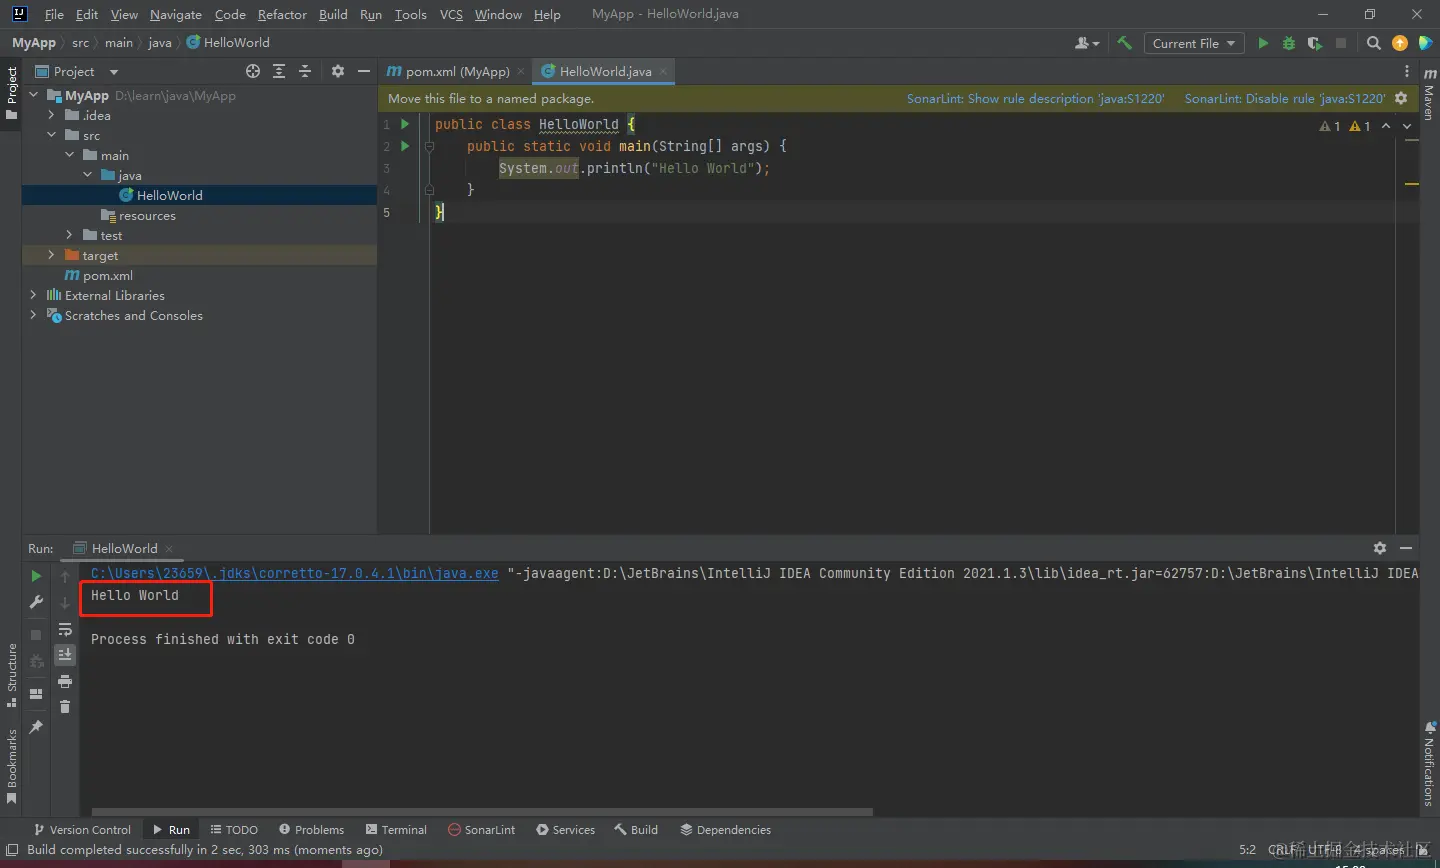
Task: Hide the Project tool window
Action: click(x=364, y=71)
